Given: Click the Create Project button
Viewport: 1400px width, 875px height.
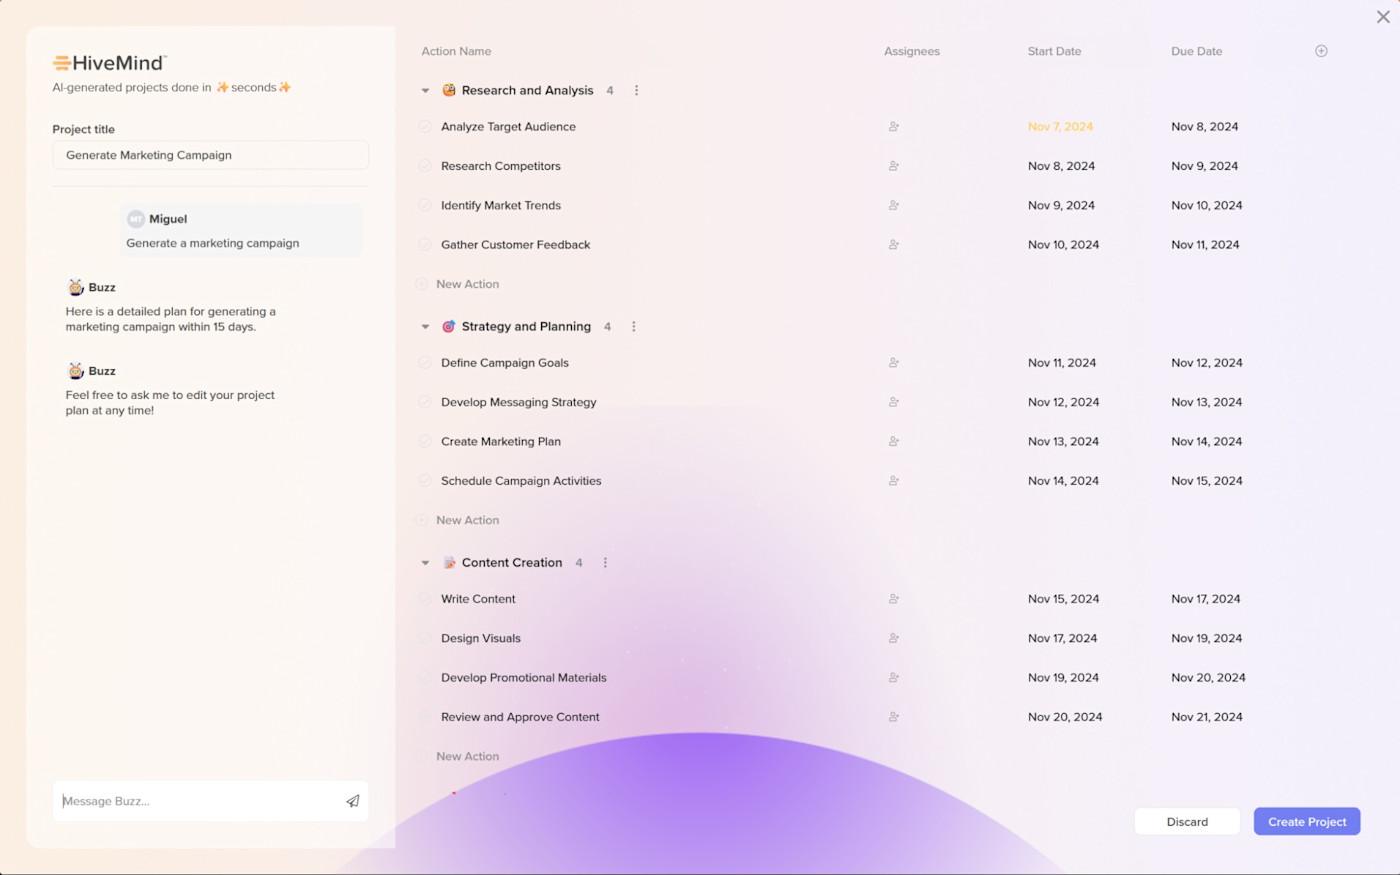Looking at the screenshot, I should click(x=1306, y=821).
